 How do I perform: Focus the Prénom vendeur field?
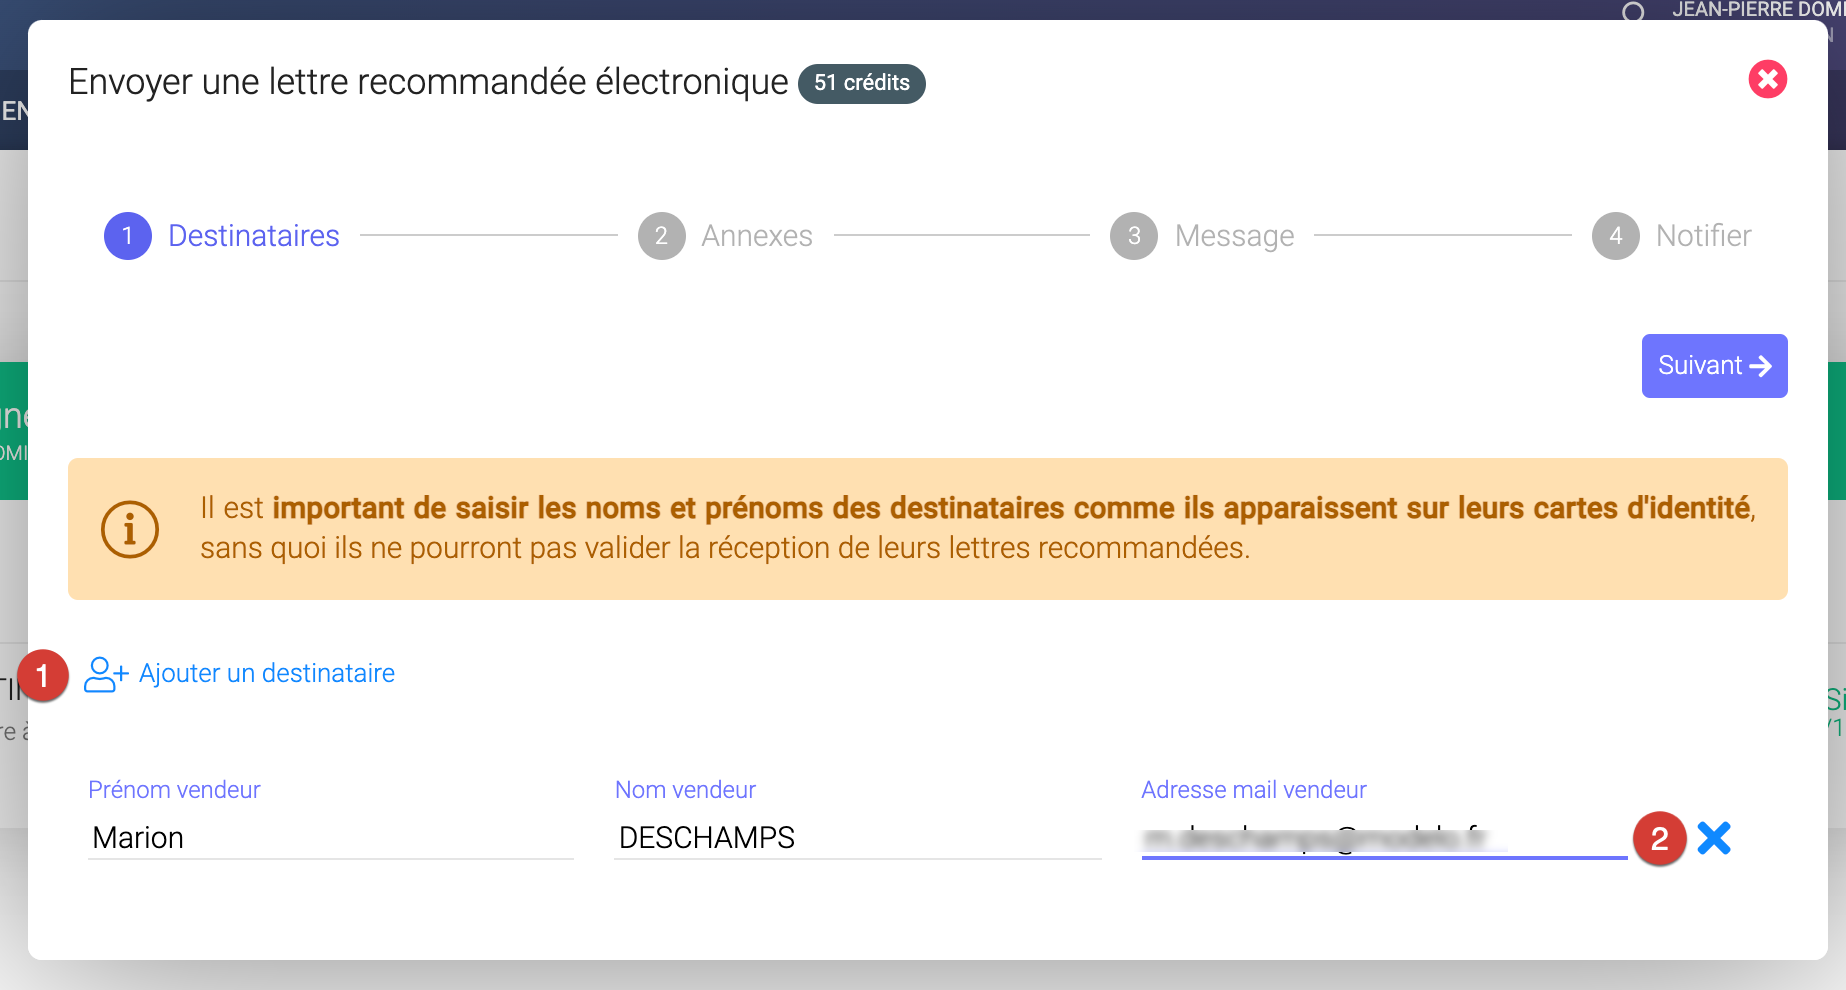pyautogui.click(x=330, y=838)
